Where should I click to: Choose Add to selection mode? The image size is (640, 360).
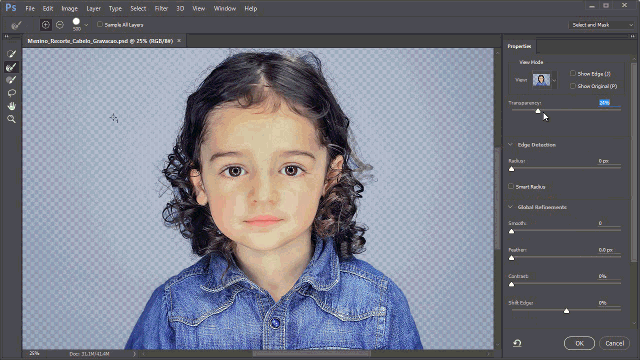click(x=46, y=25)
